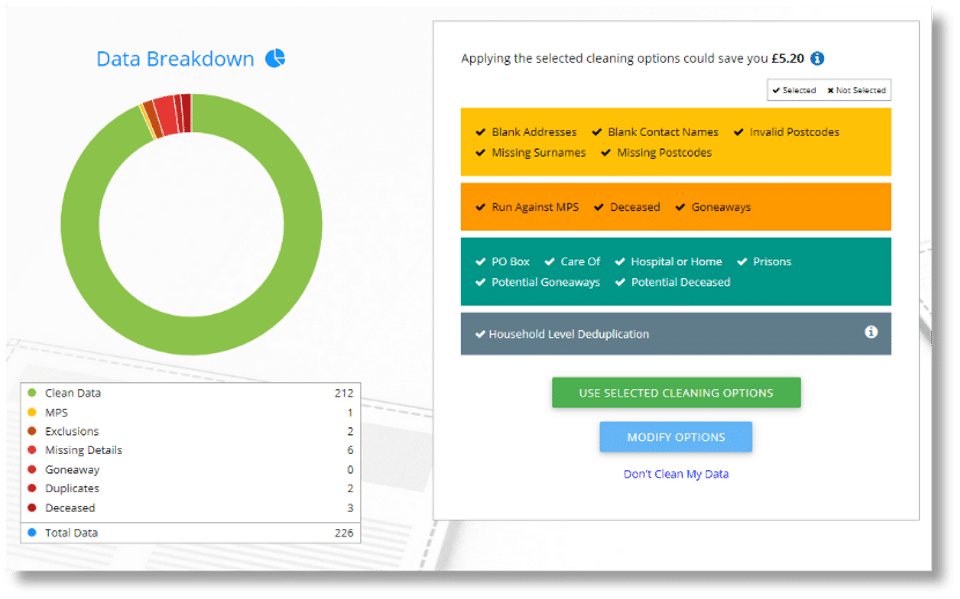Toggle Household Level Deduplication
Screen dimensions: 960x599
pyautogui.click(x=562, y=334)
